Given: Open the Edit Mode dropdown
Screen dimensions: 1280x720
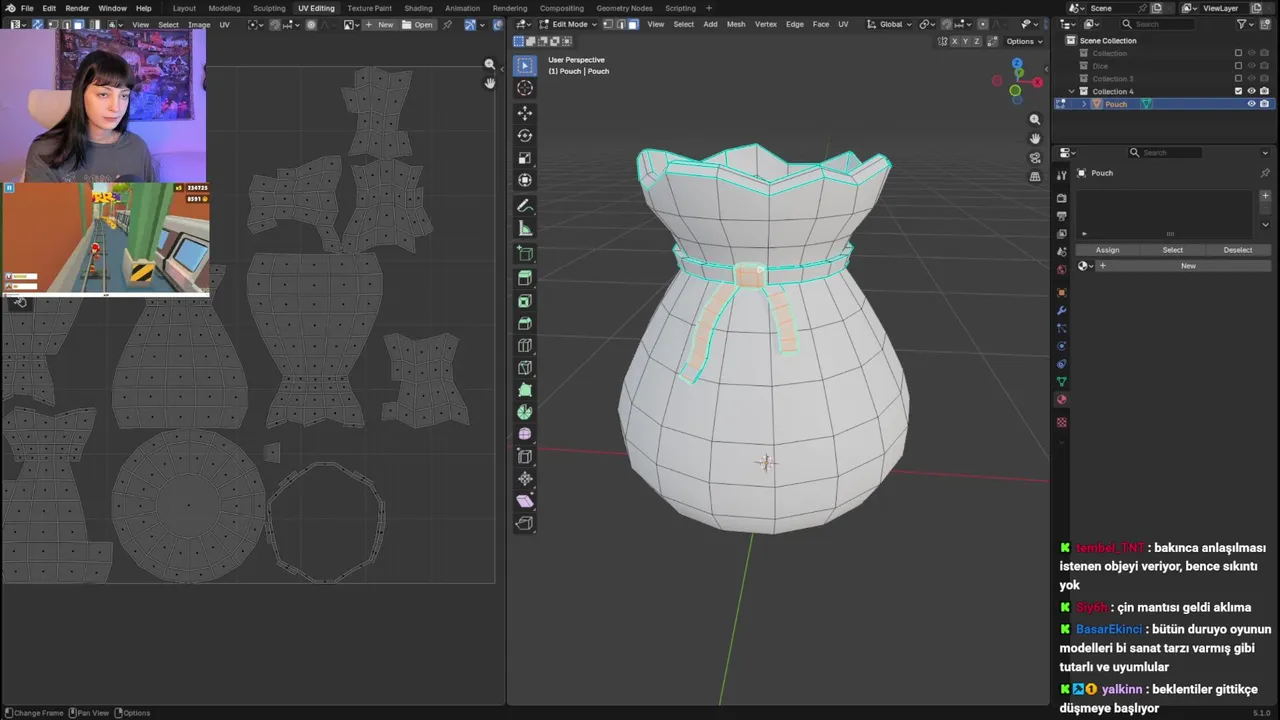Looking at the screenshot, I should (568, 24).
